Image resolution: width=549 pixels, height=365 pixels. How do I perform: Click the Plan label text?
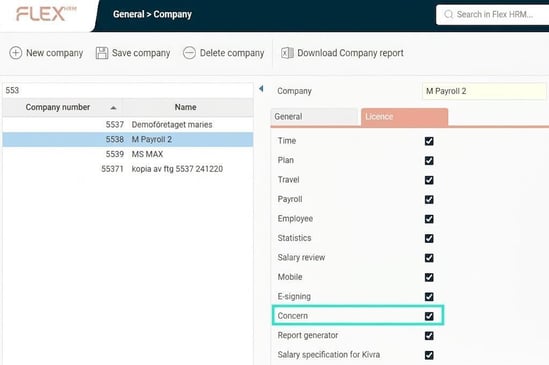click(286, 160)
